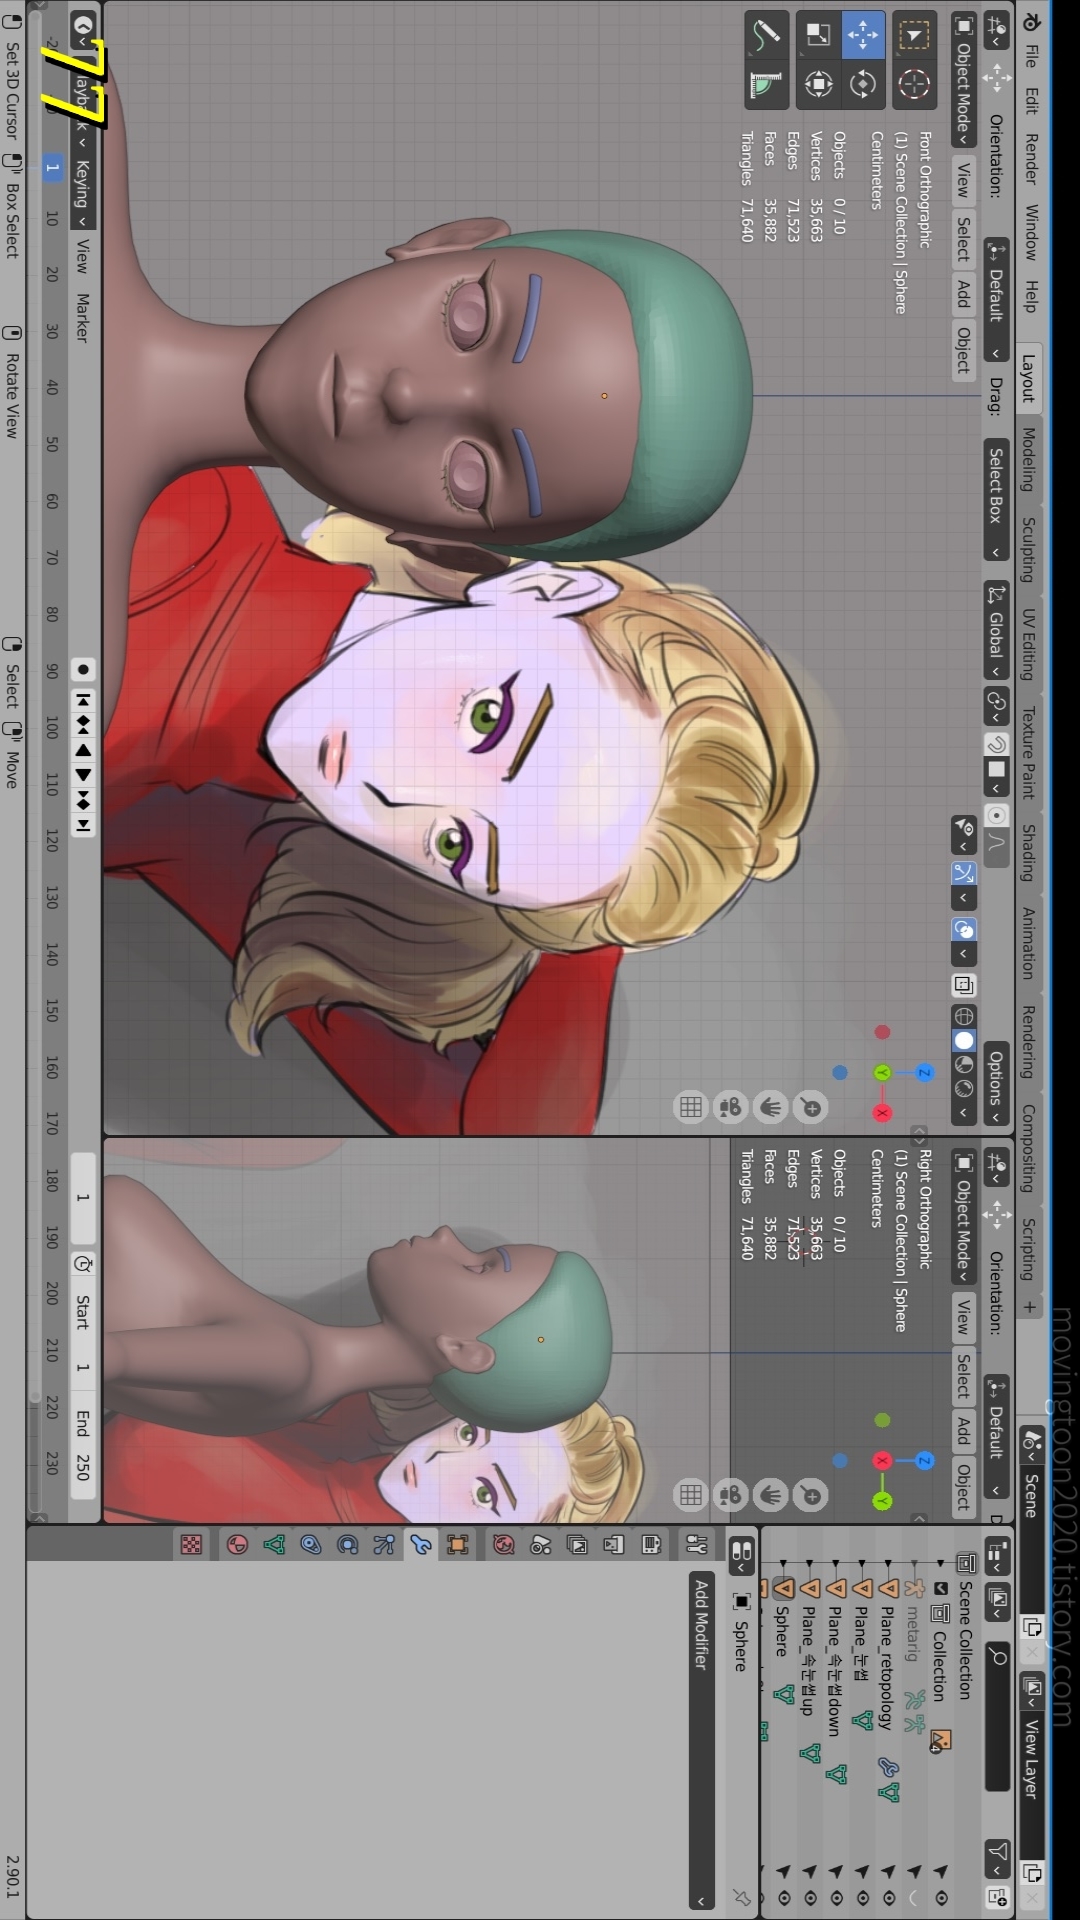Click Add menu in front viewport header
Viewport: 1080px width, 1920px height.
tap(964, 294)
